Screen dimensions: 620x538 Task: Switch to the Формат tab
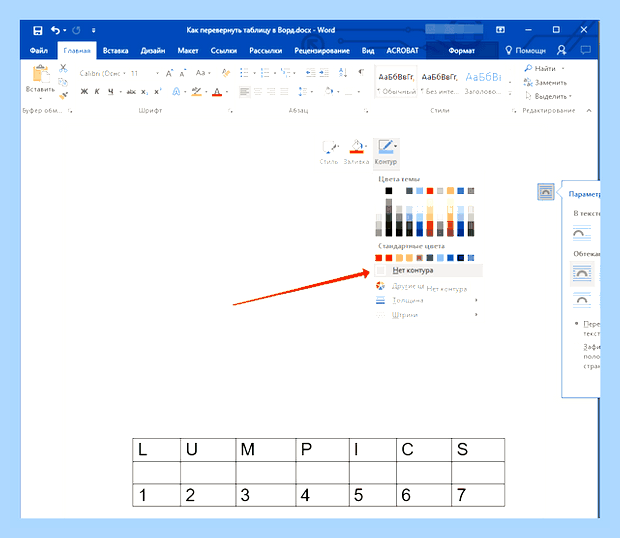(461, 51)
